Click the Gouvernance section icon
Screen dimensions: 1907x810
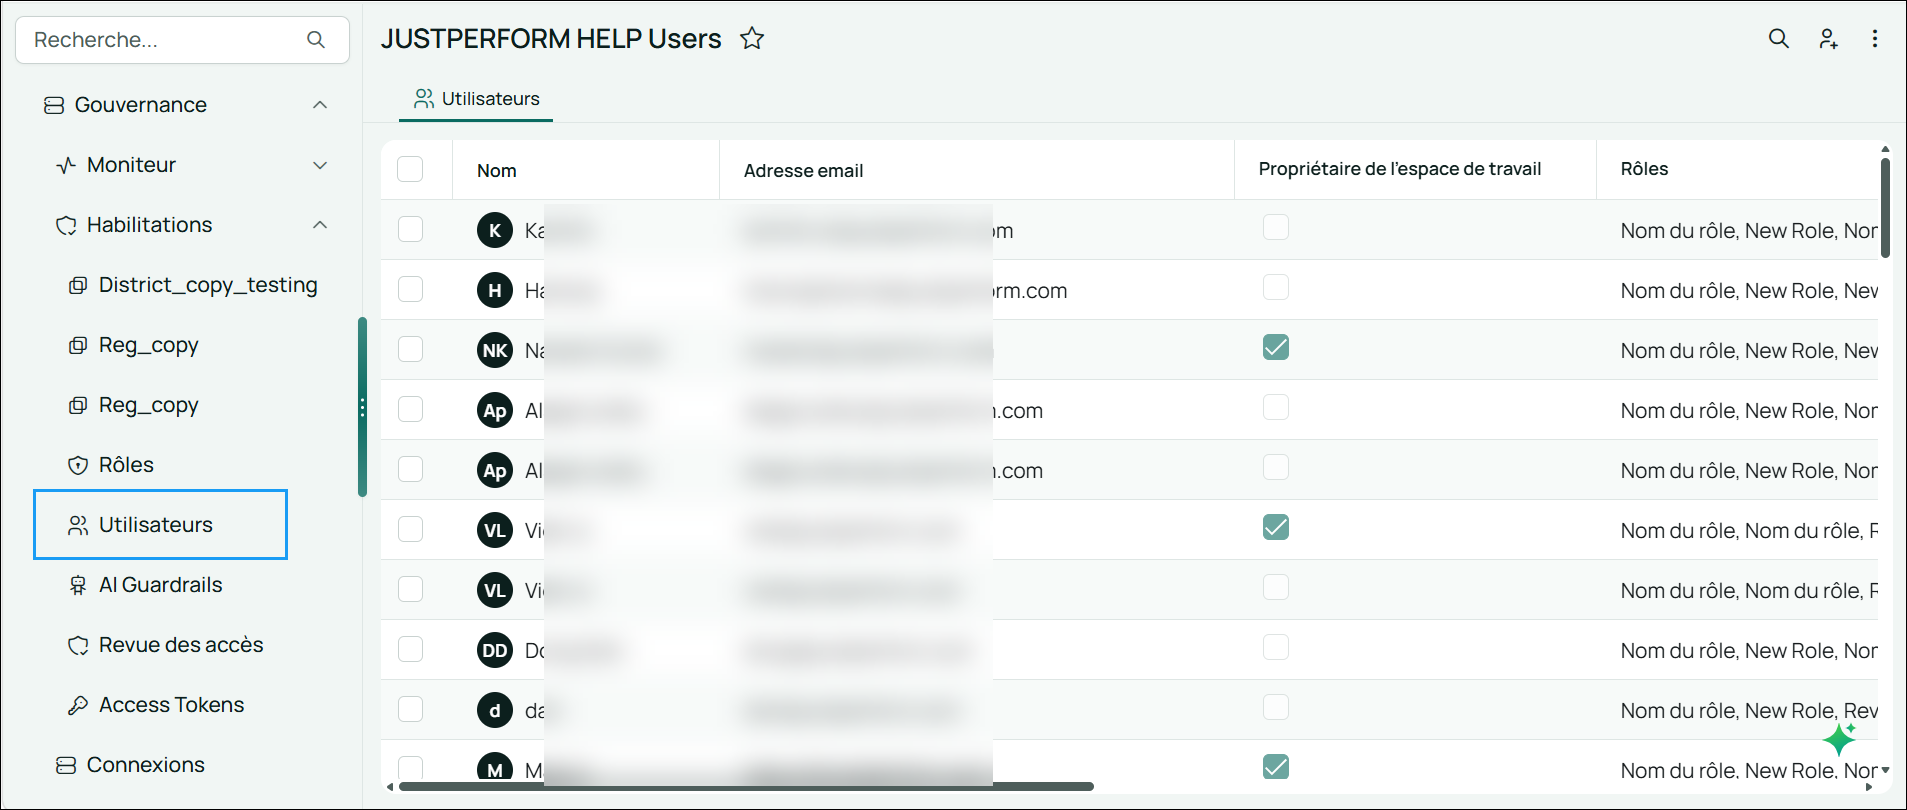tap(54, 105)
